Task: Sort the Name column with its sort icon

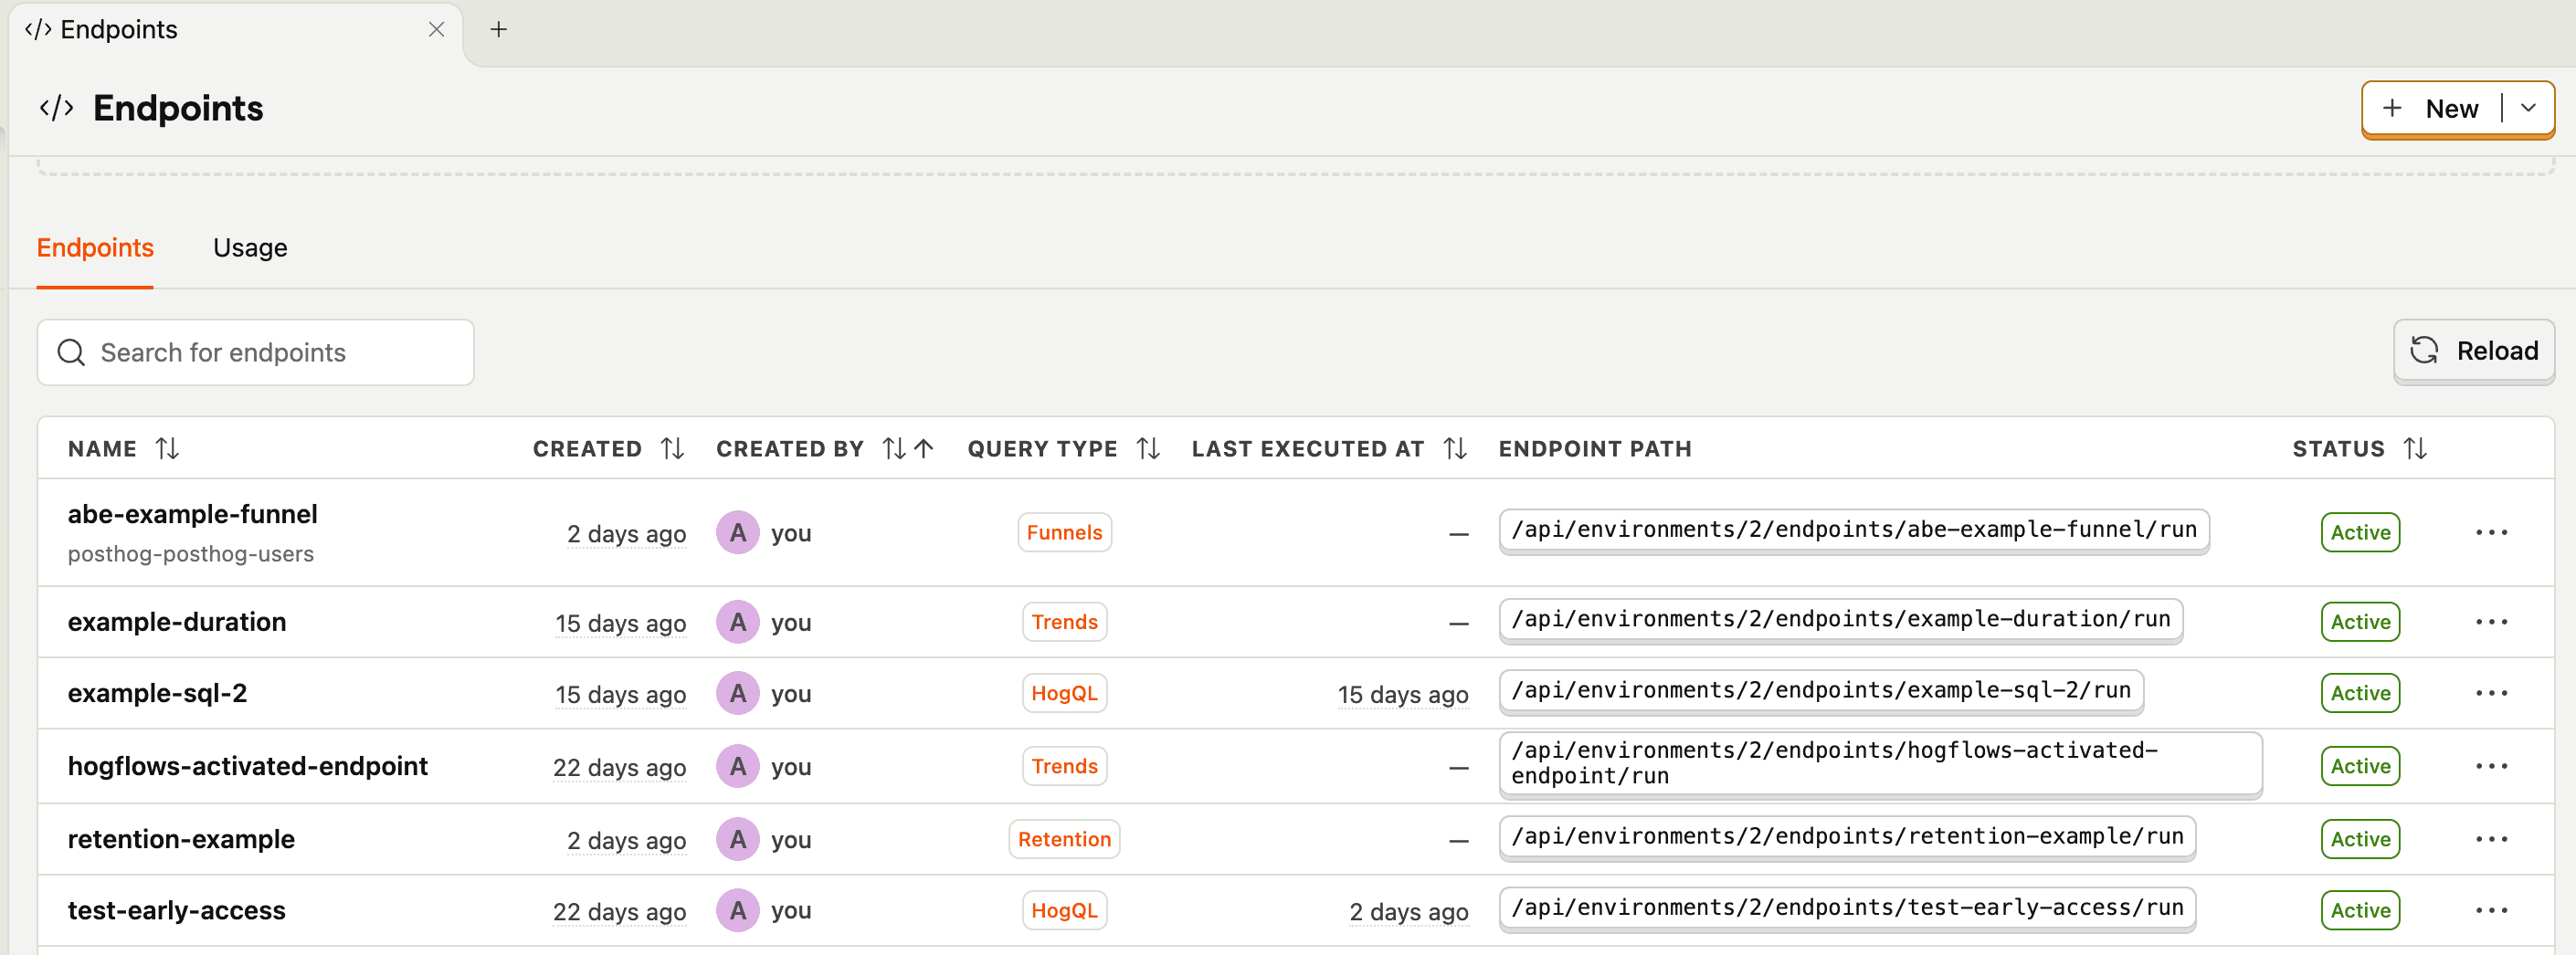Action: coord(168,448)
